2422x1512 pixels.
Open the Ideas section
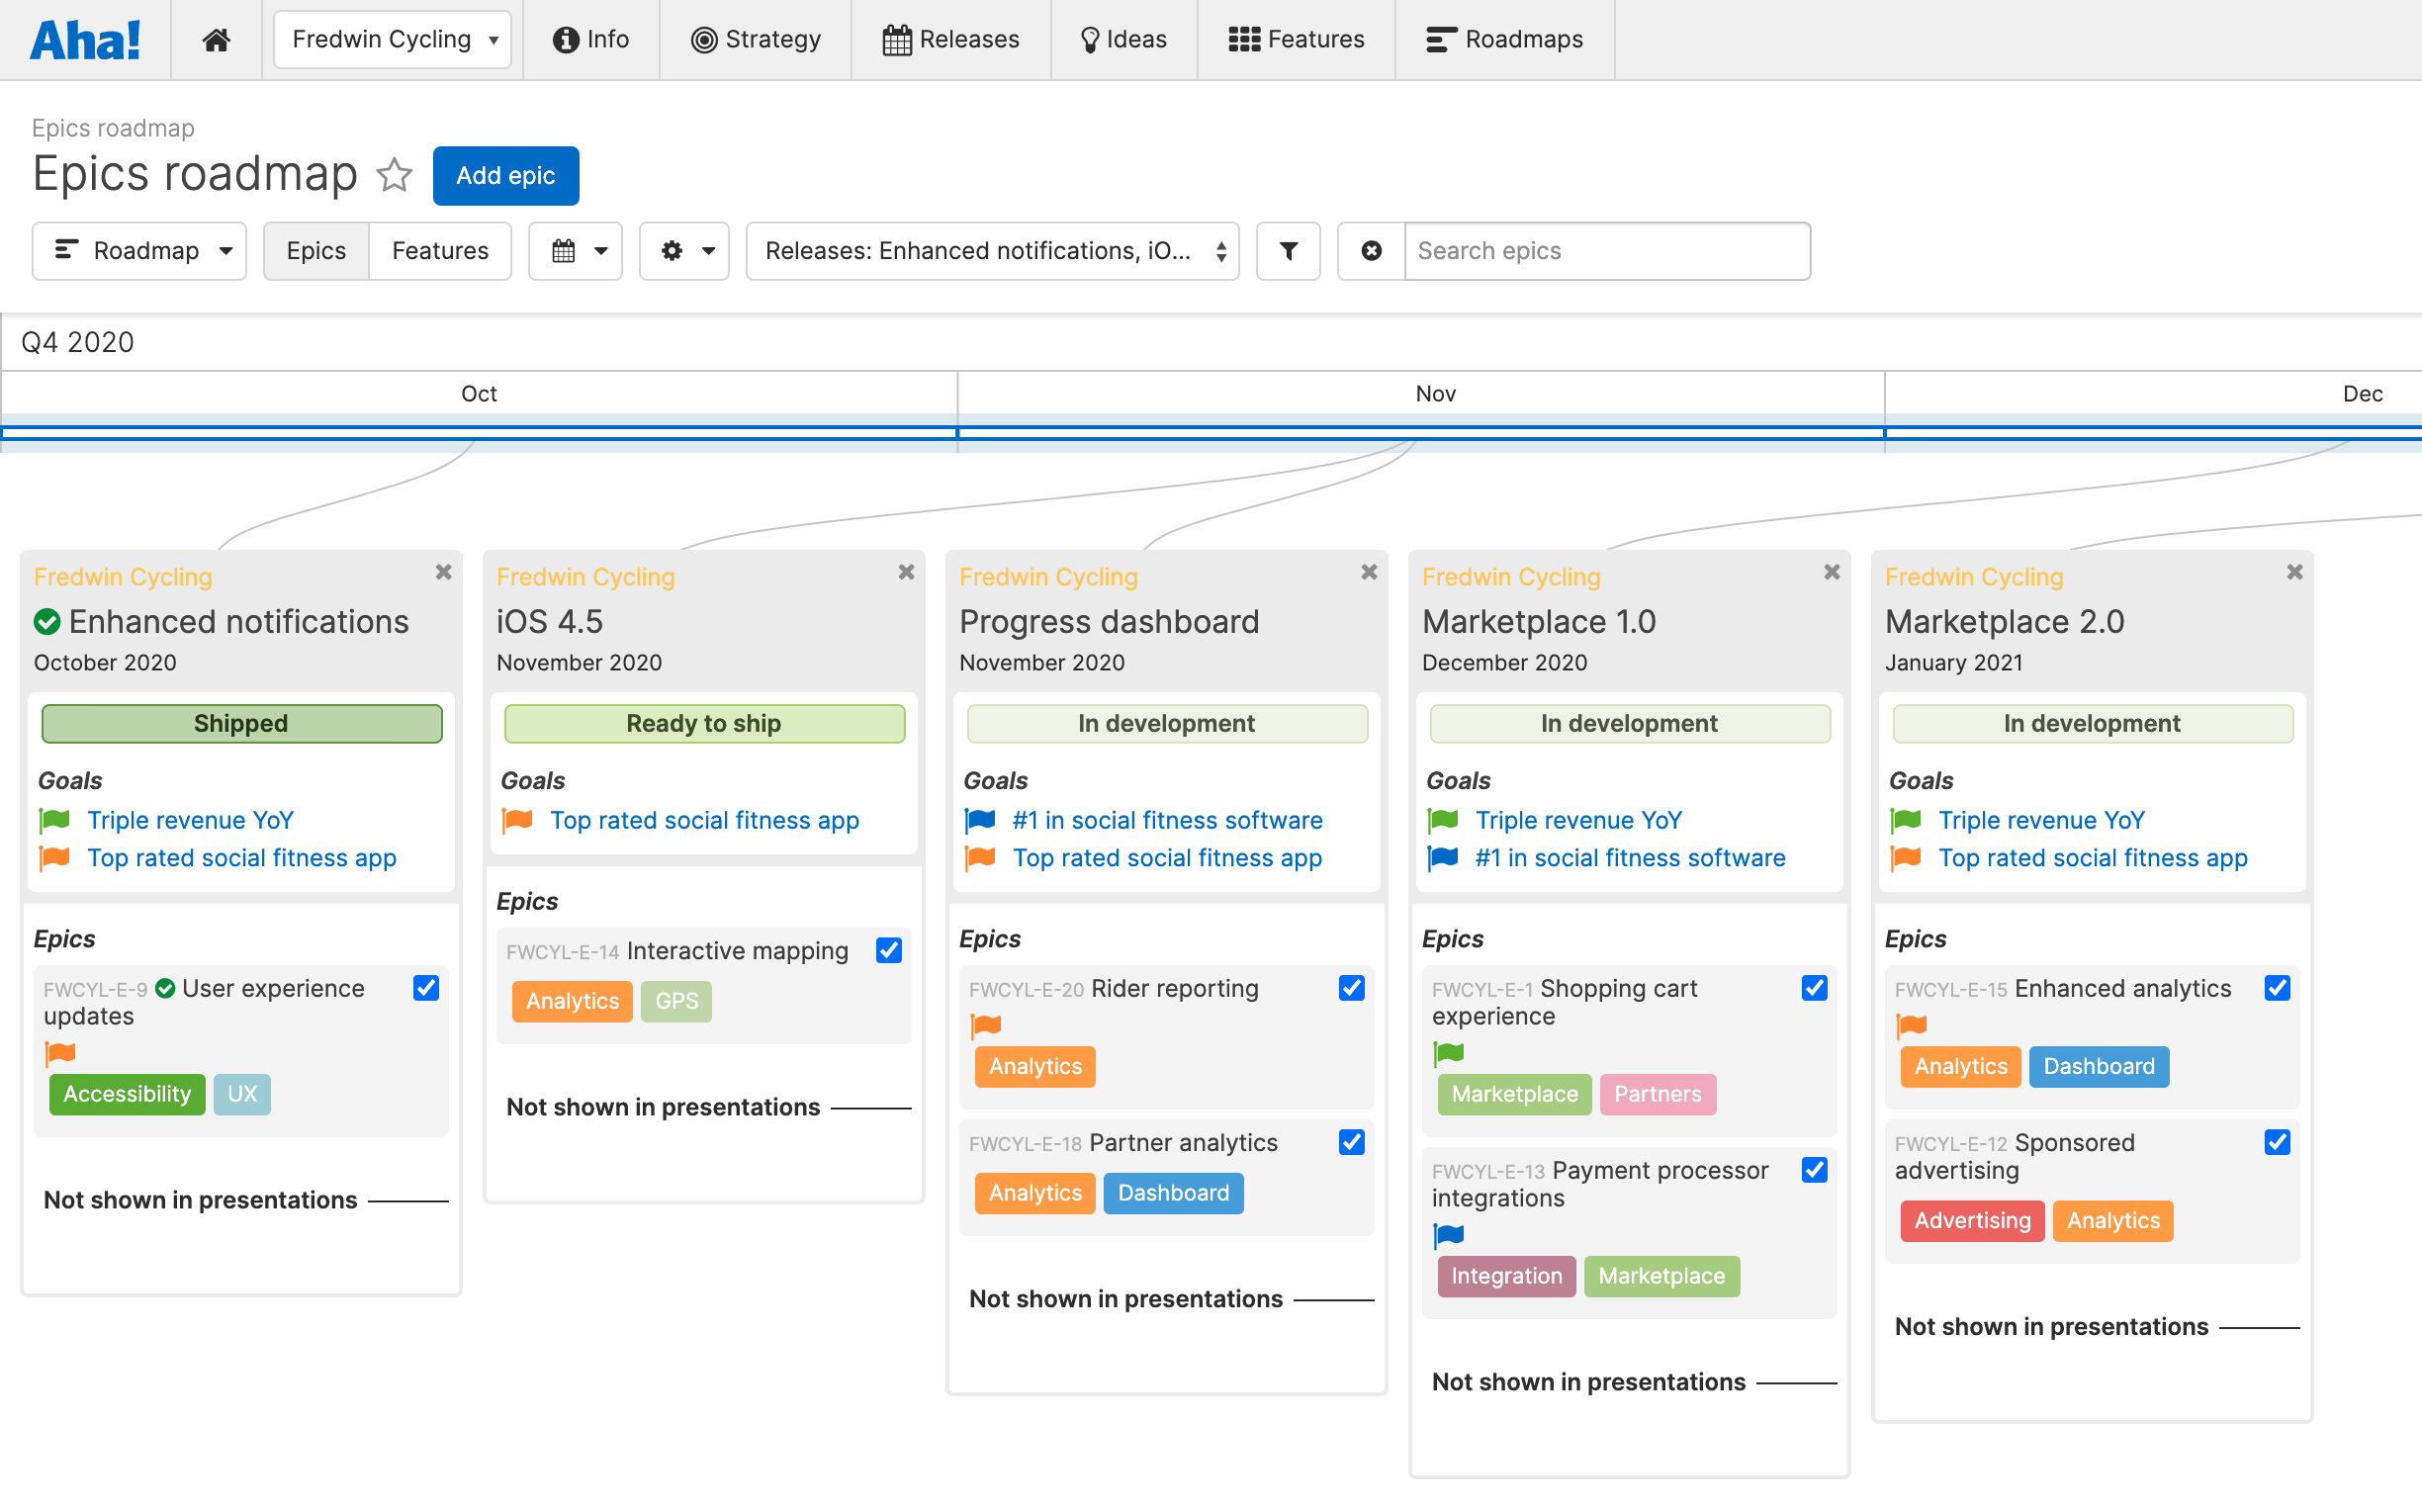pos(1124,39)
